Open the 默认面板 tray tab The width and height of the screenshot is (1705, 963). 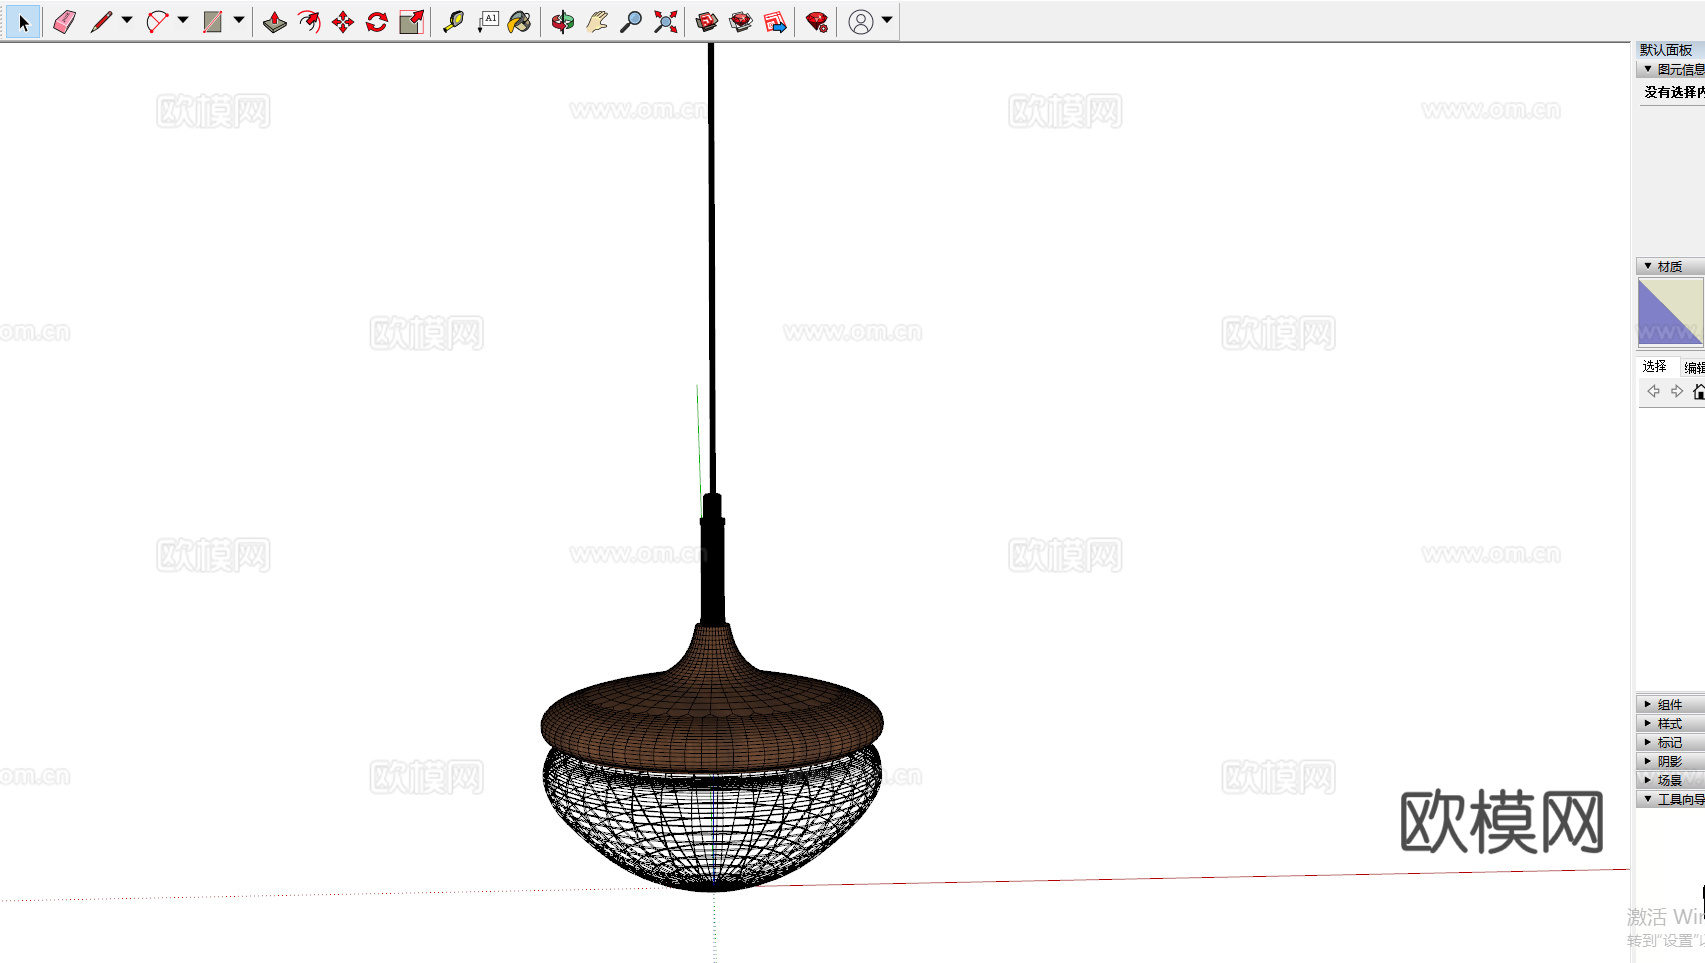coord(1666,50)
